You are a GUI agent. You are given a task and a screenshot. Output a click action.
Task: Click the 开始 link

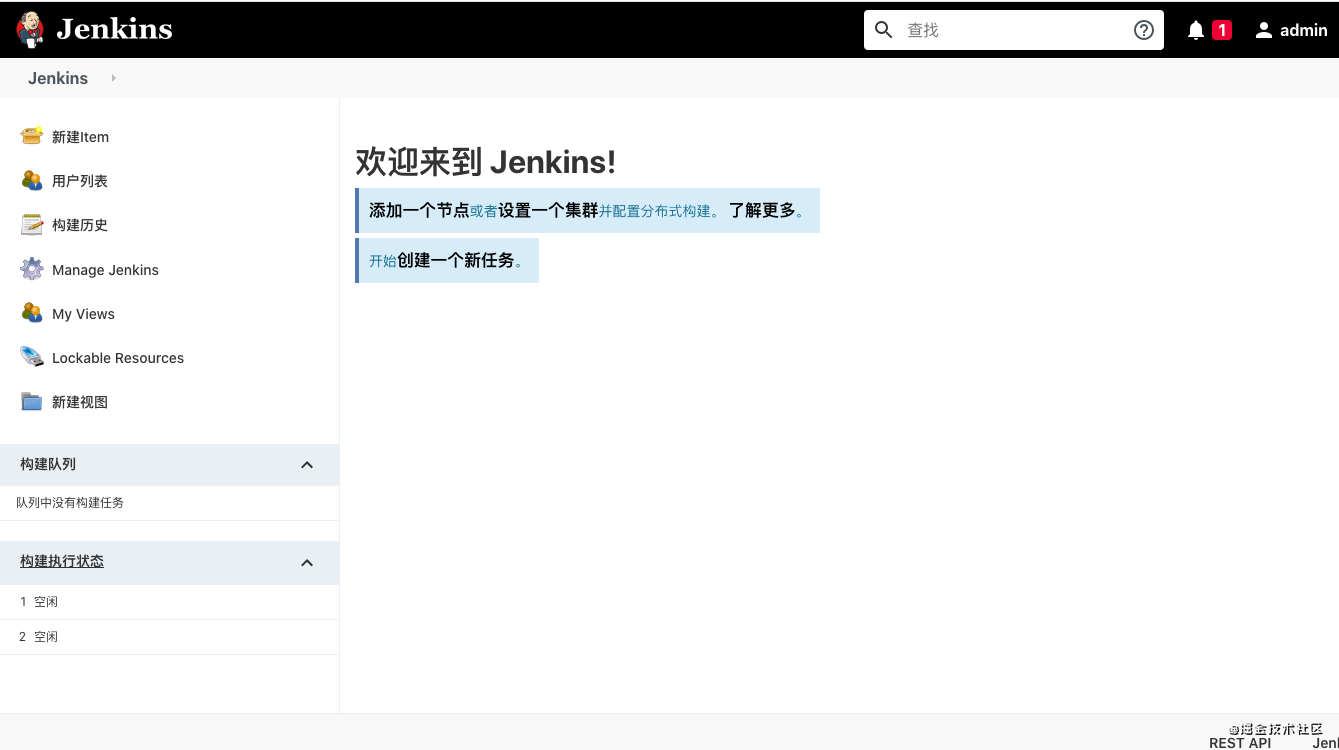click(x=383, y=261)
